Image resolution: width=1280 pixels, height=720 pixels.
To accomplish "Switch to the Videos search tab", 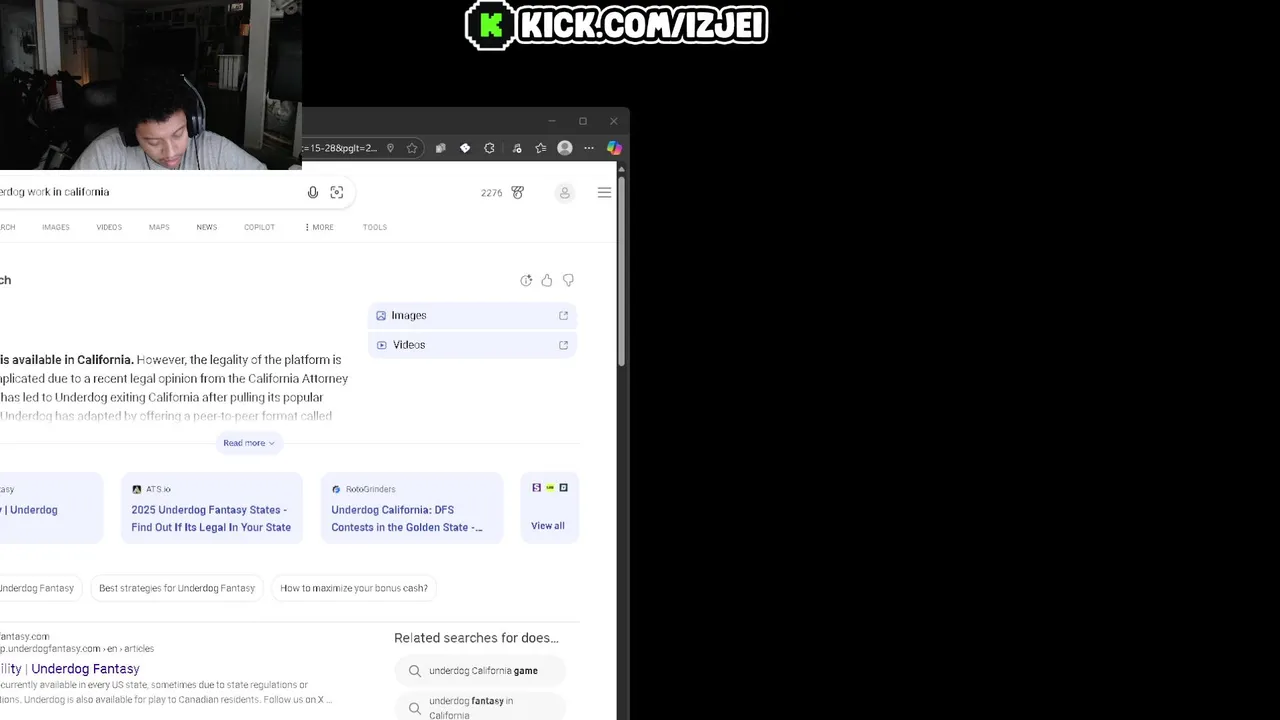I will click(x=109, y=227).
